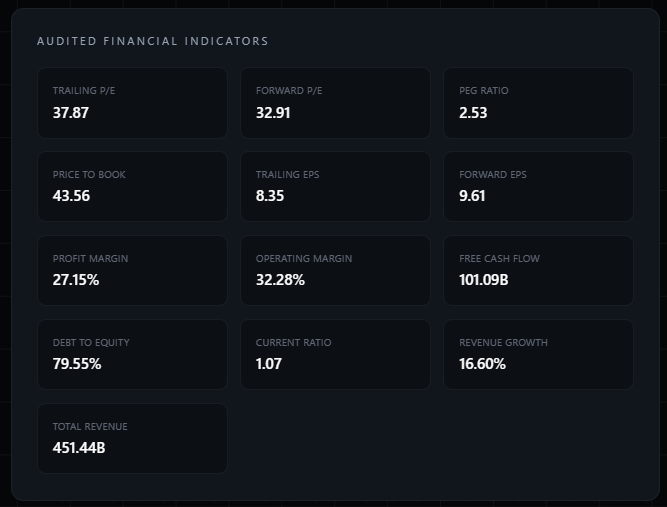Select the Price to Book label

(89, 175)
